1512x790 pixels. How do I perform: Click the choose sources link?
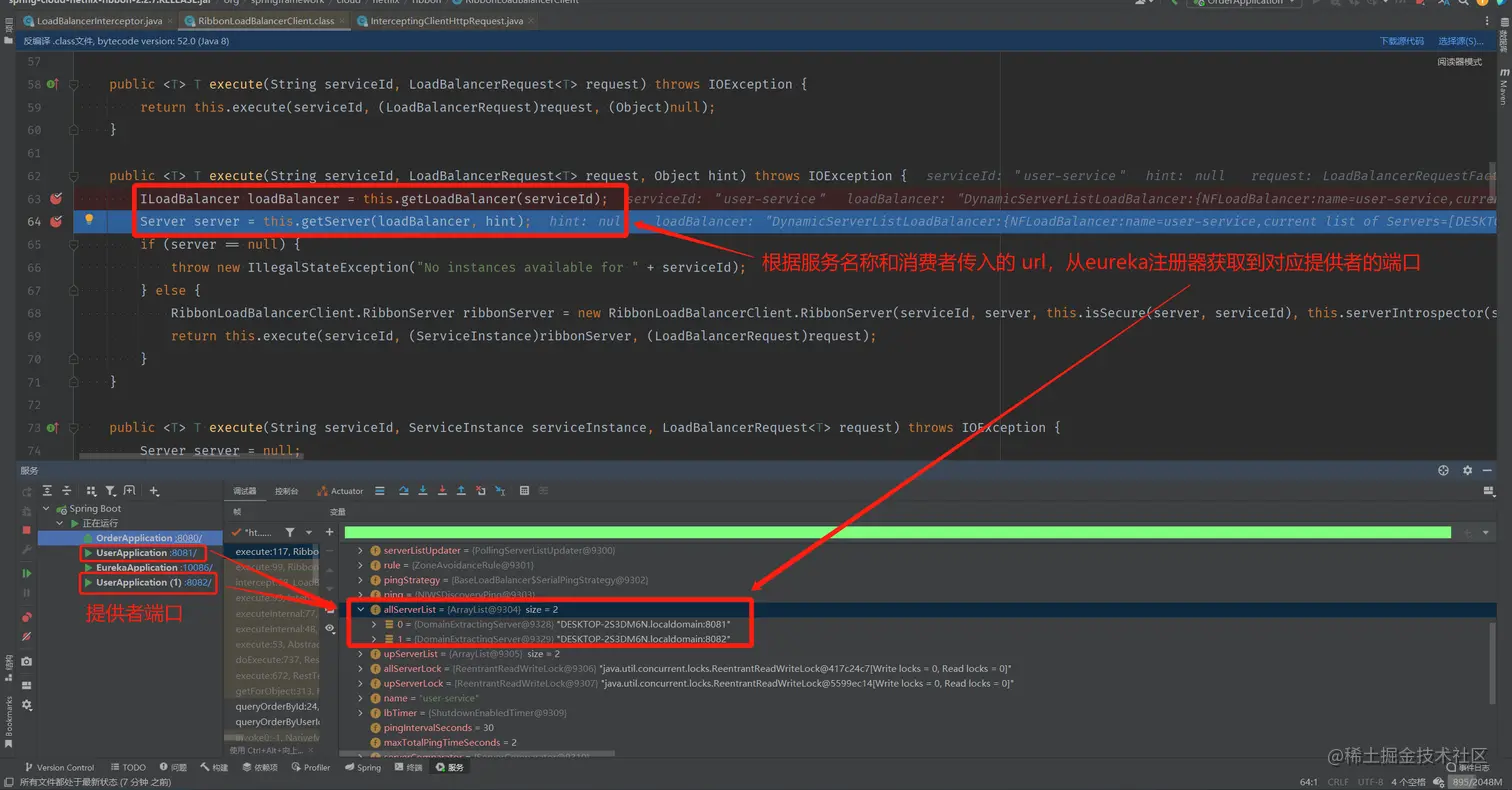point(1461,41)
